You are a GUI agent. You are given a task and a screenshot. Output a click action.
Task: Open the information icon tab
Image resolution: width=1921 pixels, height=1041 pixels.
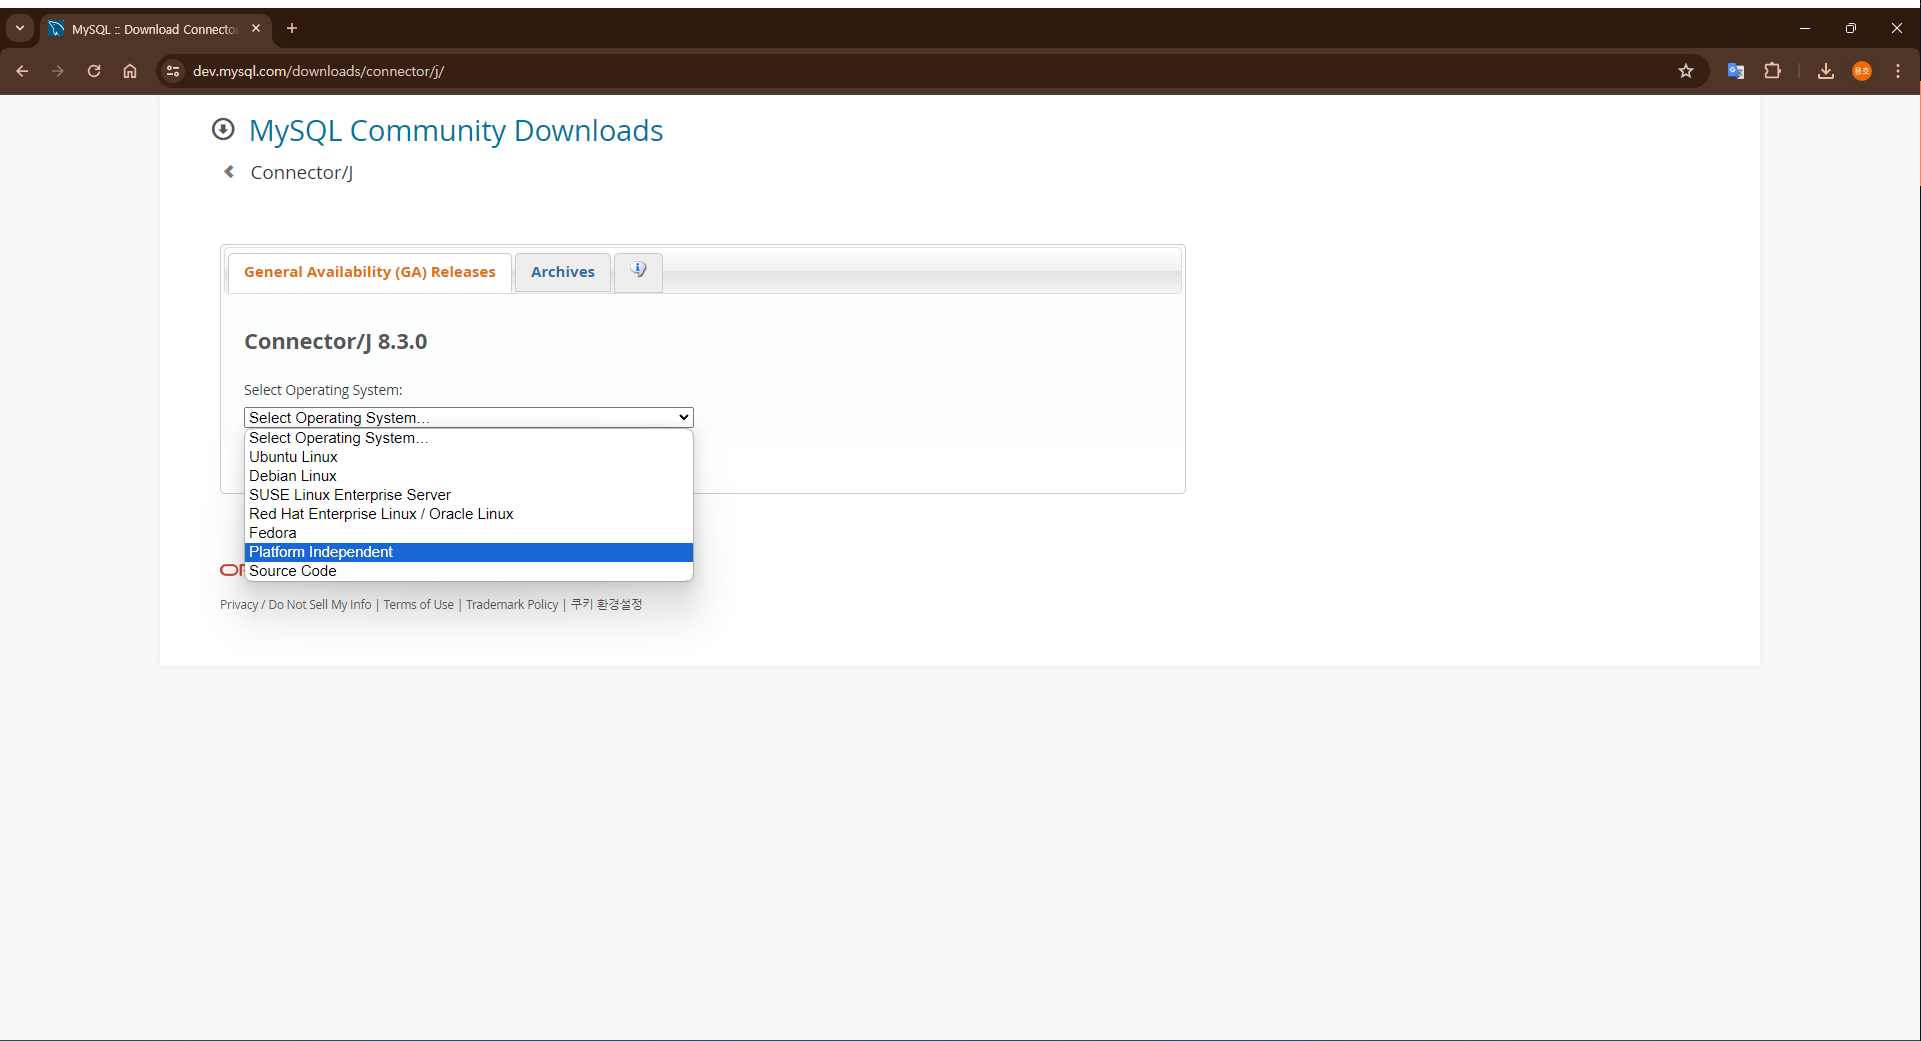638,271
